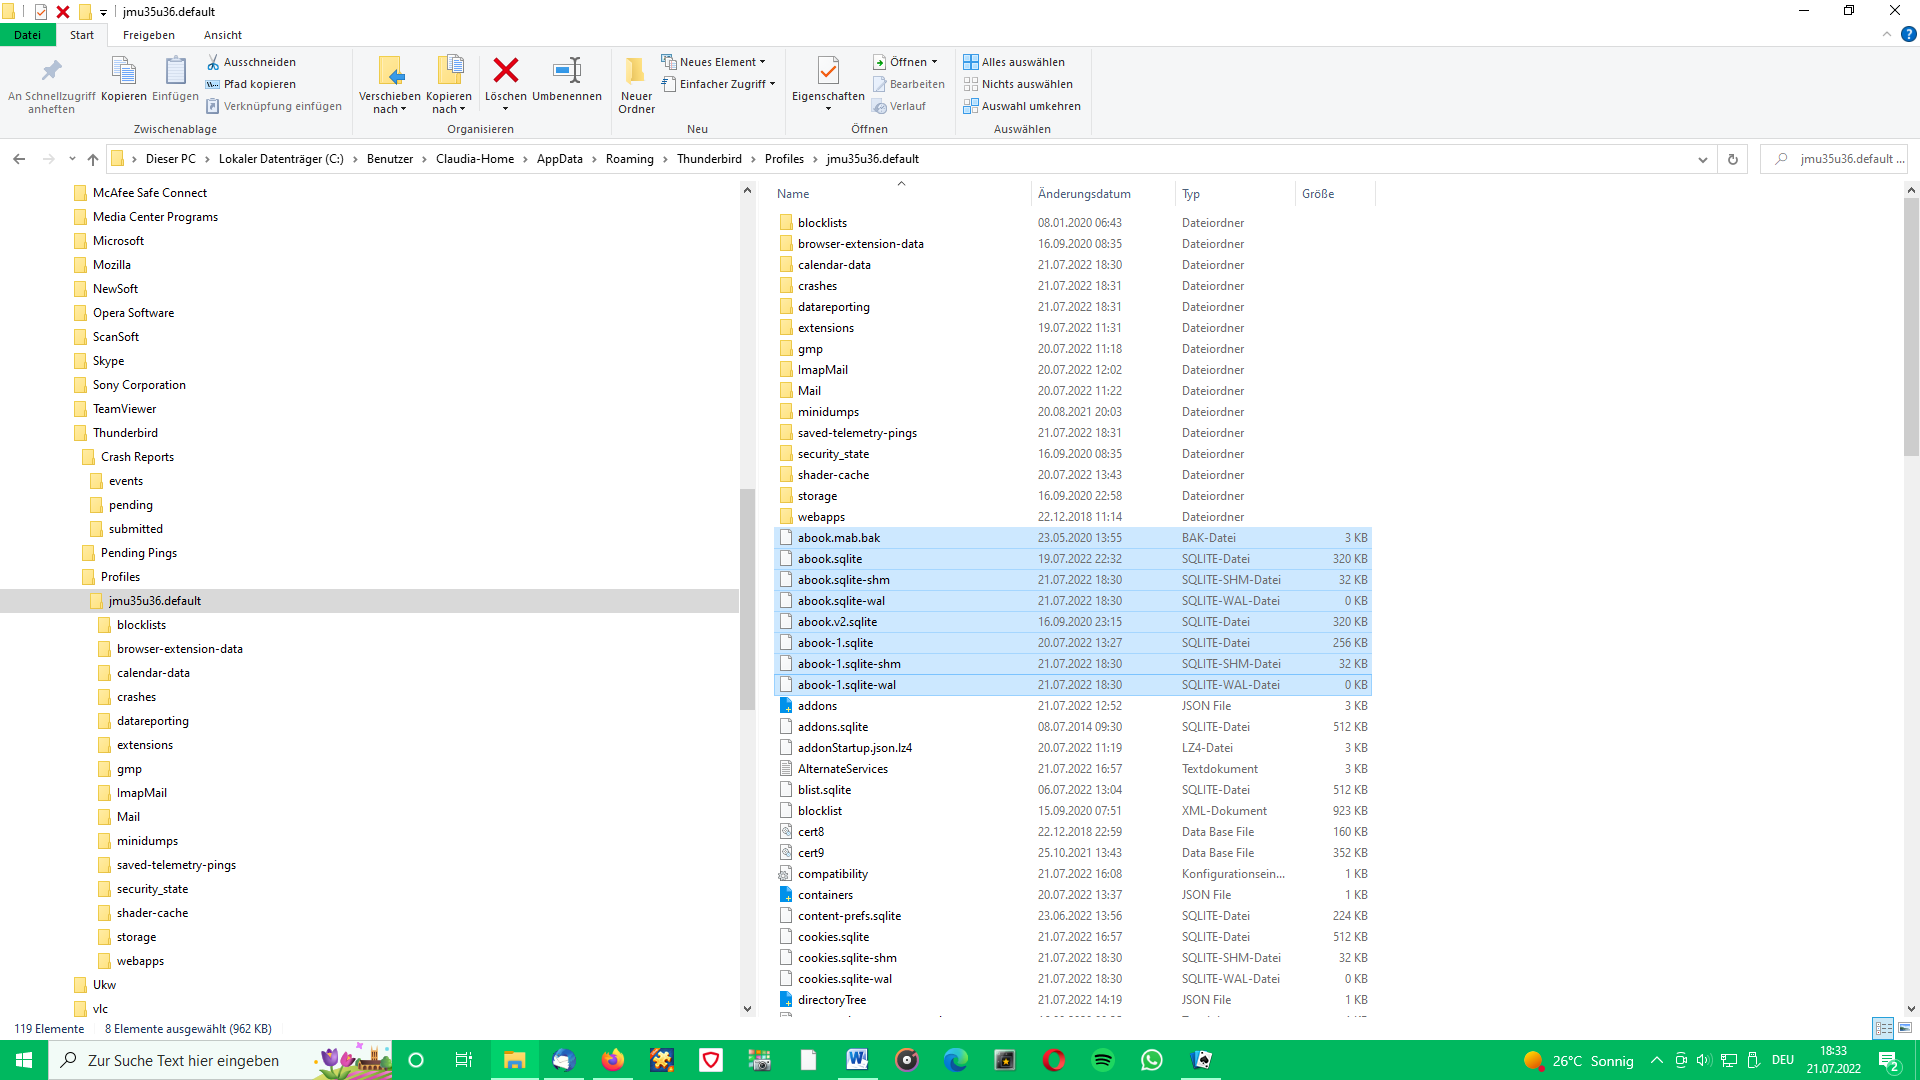Switch to details view toggle
The width and height of the screenshot is (1920, 1080).
pyautogui.click(x=1883, y=1028)
